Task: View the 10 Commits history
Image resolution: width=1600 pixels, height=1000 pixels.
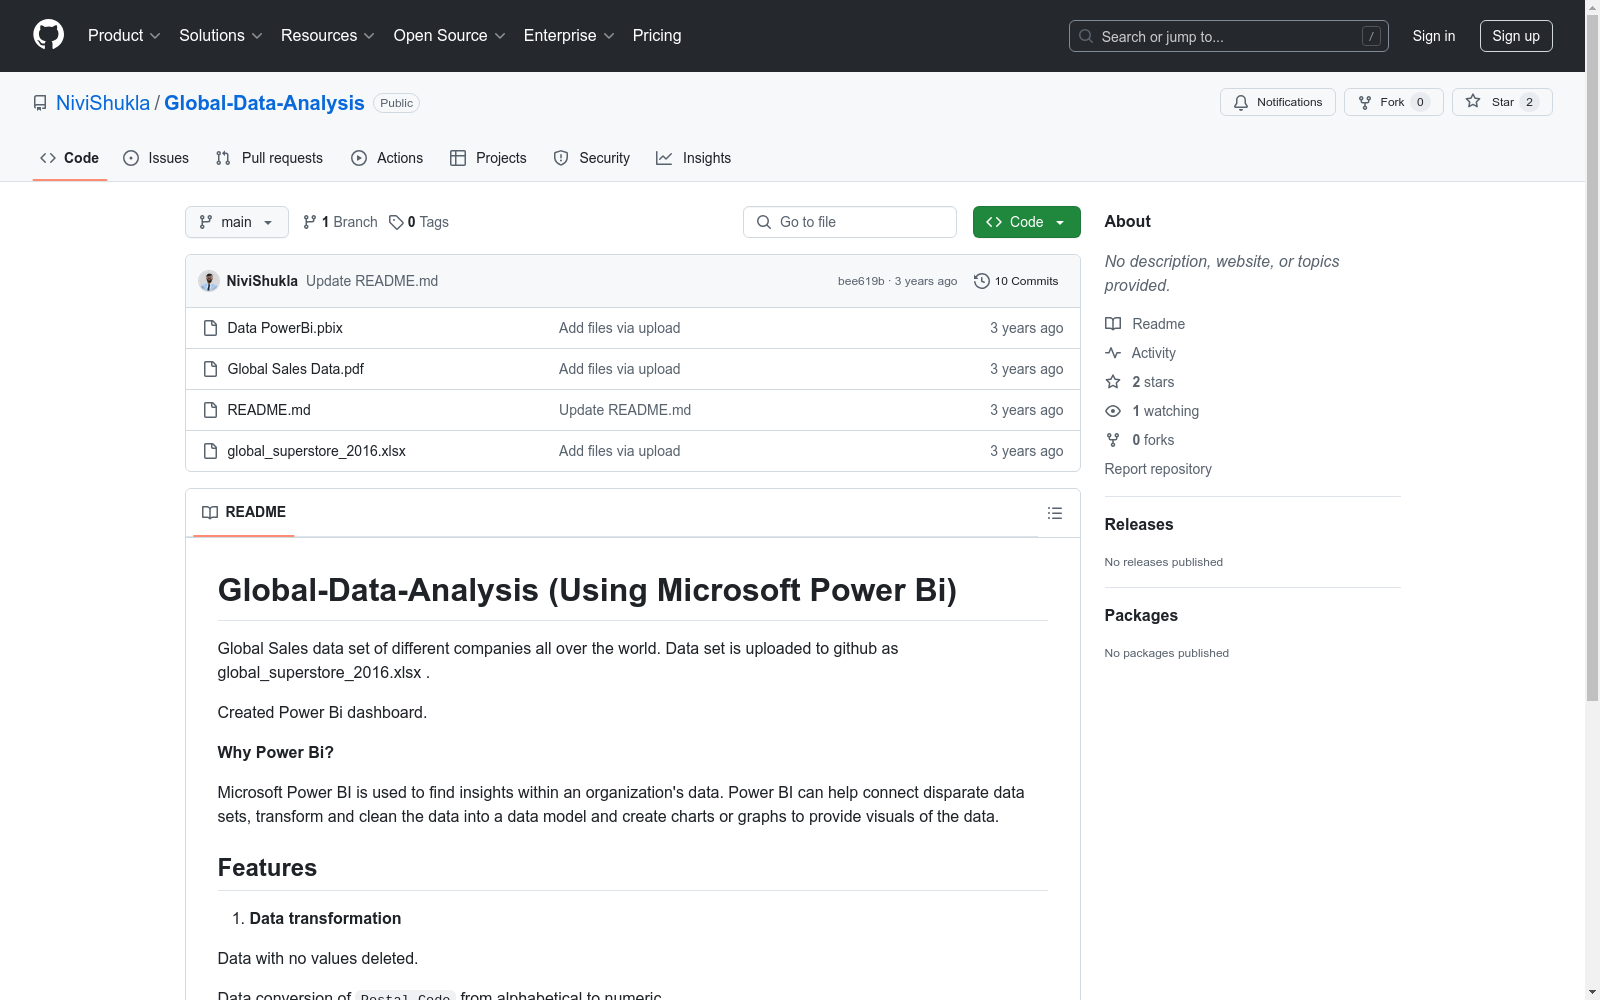Action: point(1016,281)
